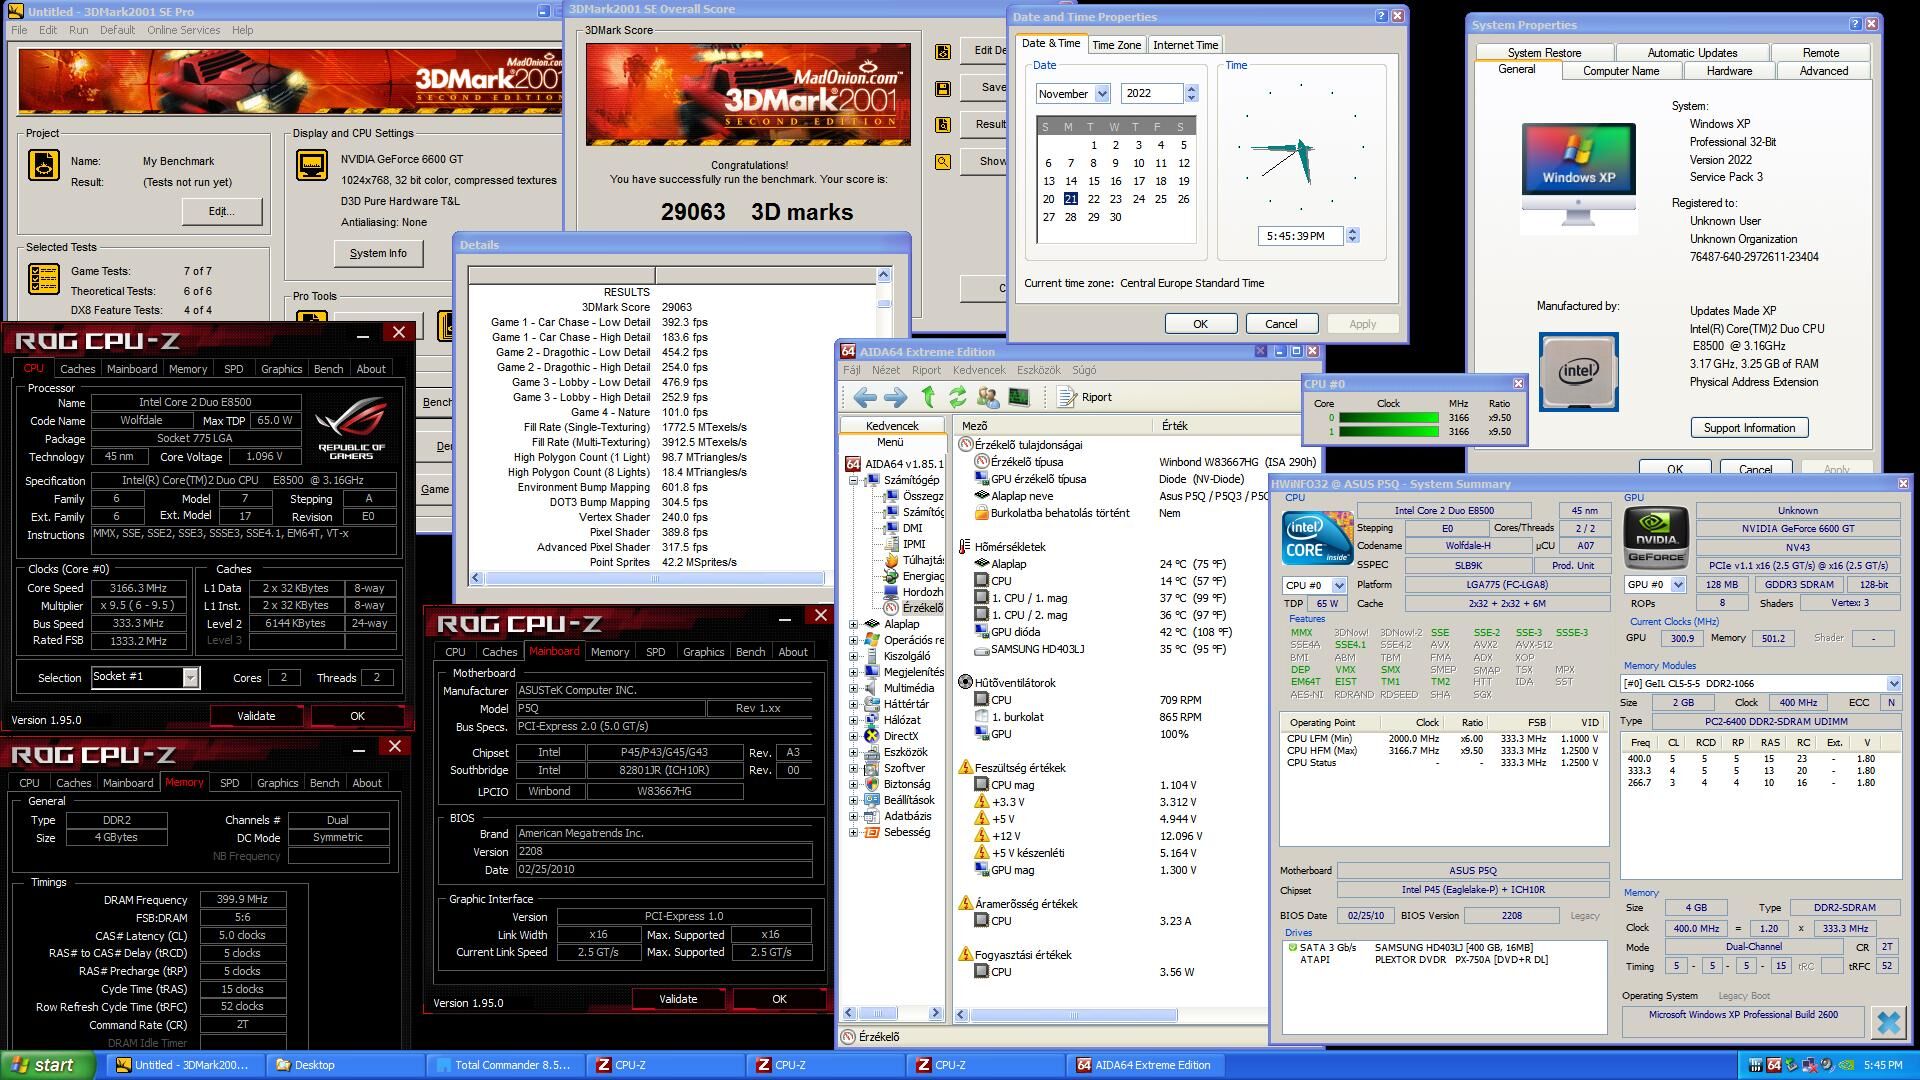The image size is (1920, 1080).
Task: Expand the Alaplap node in AIDA64 tree
Action: 854,624
